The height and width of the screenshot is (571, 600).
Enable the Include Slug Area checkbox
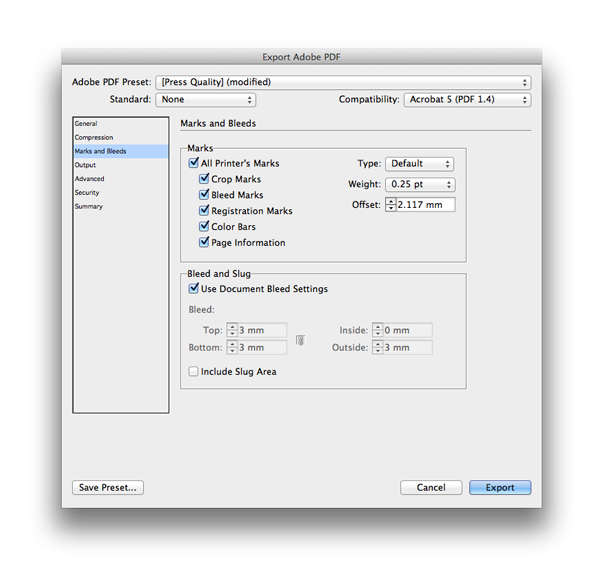[193, 371]
